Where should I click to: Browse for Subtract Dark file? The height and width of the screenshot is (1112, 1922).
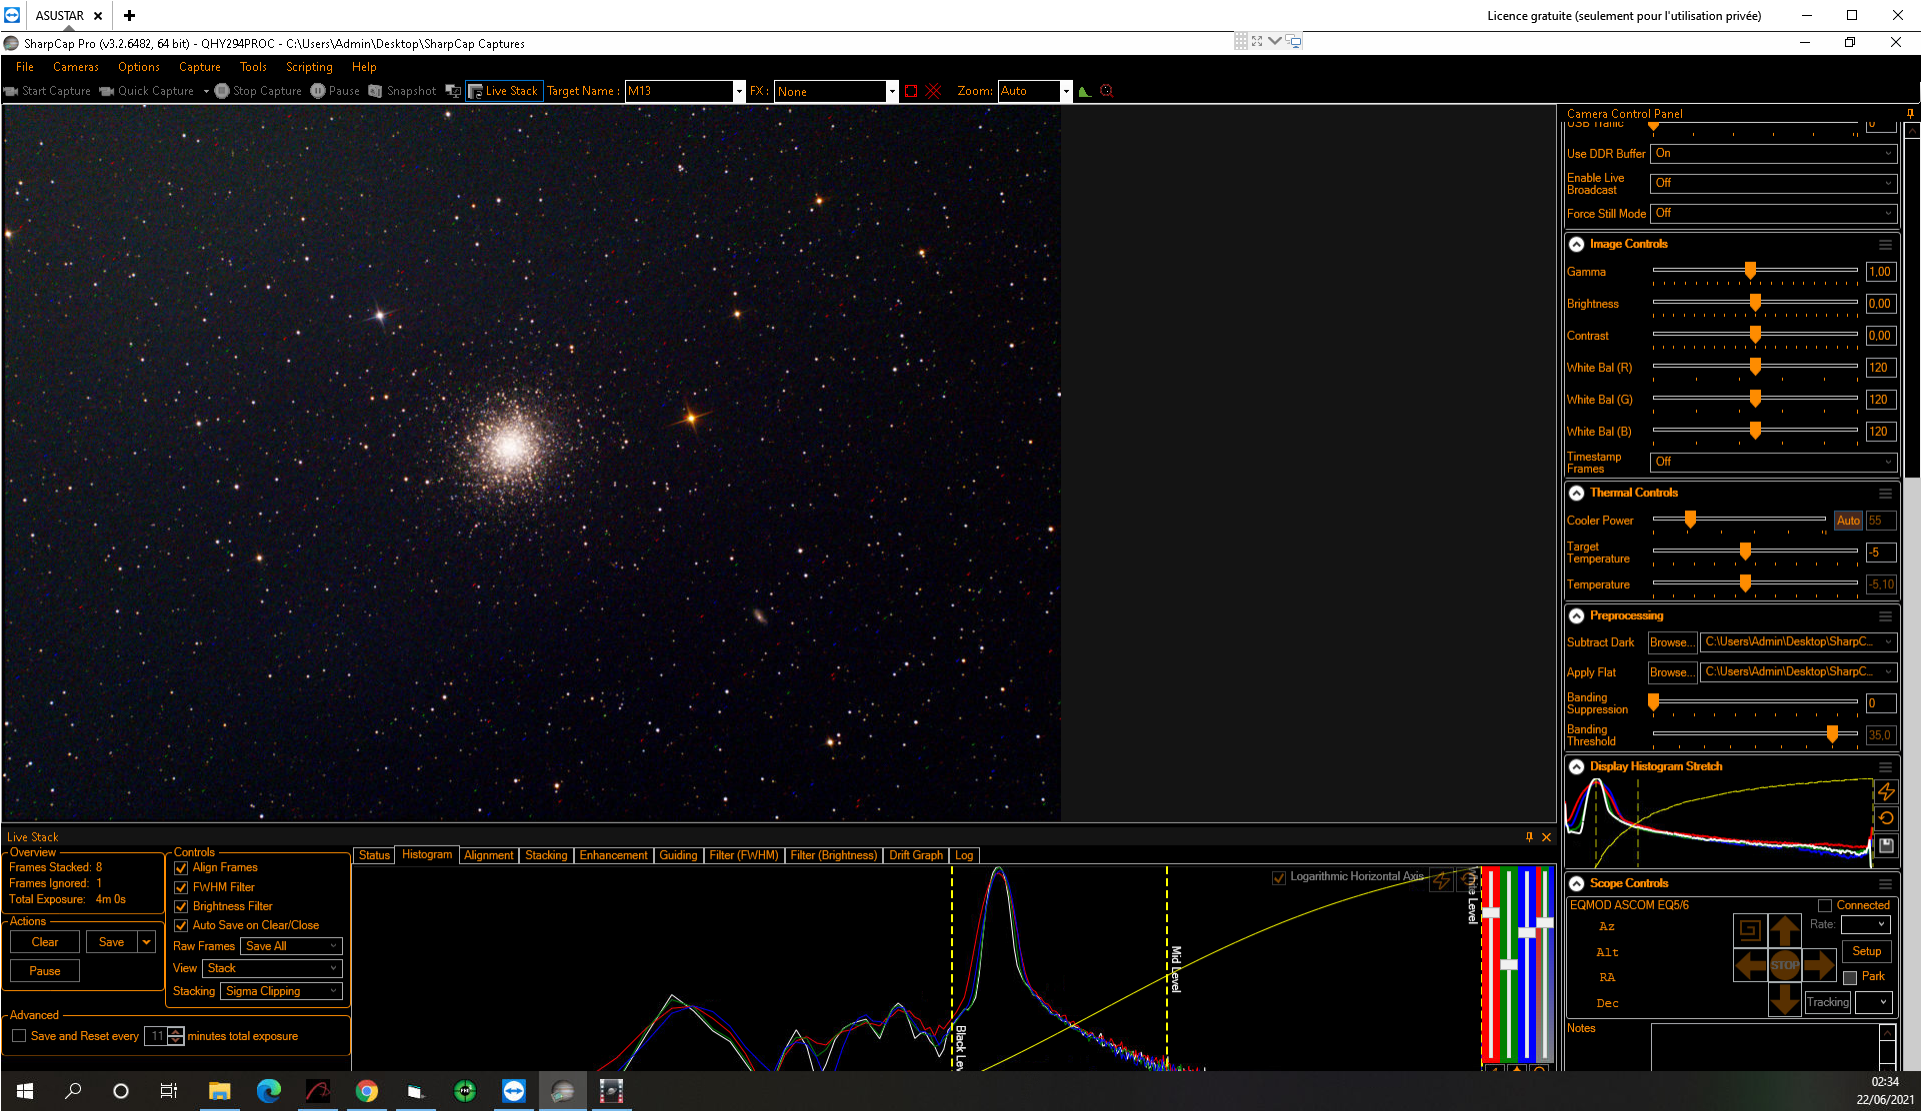pos(1671,642)
